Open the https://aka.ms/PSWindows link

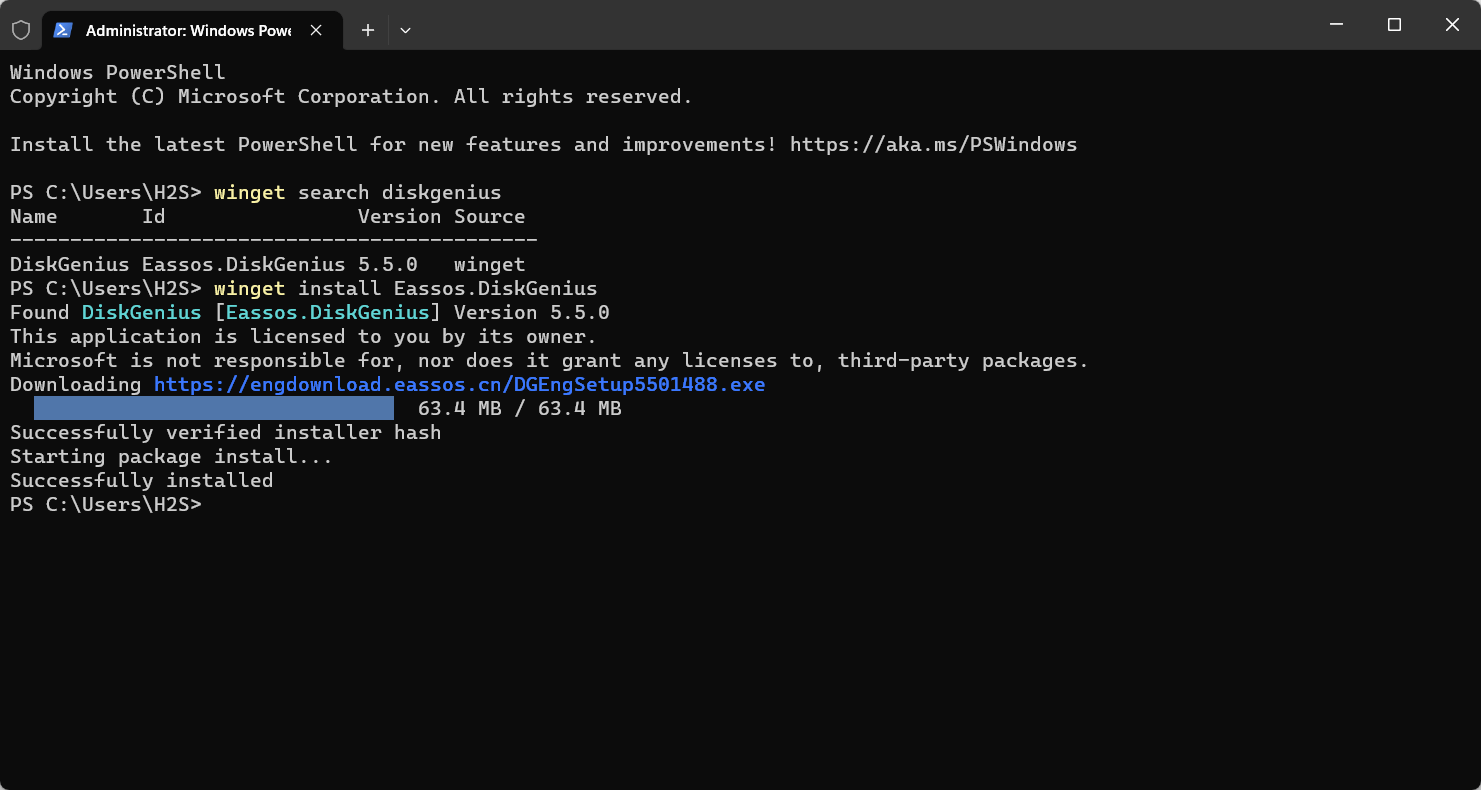[x=933, y=145]
